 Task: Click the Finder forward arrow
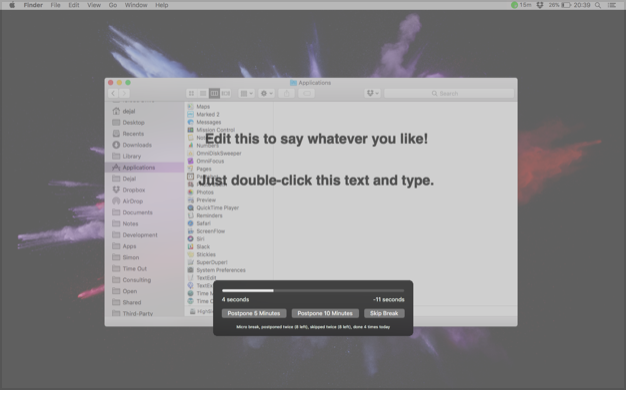pos(124,93)
